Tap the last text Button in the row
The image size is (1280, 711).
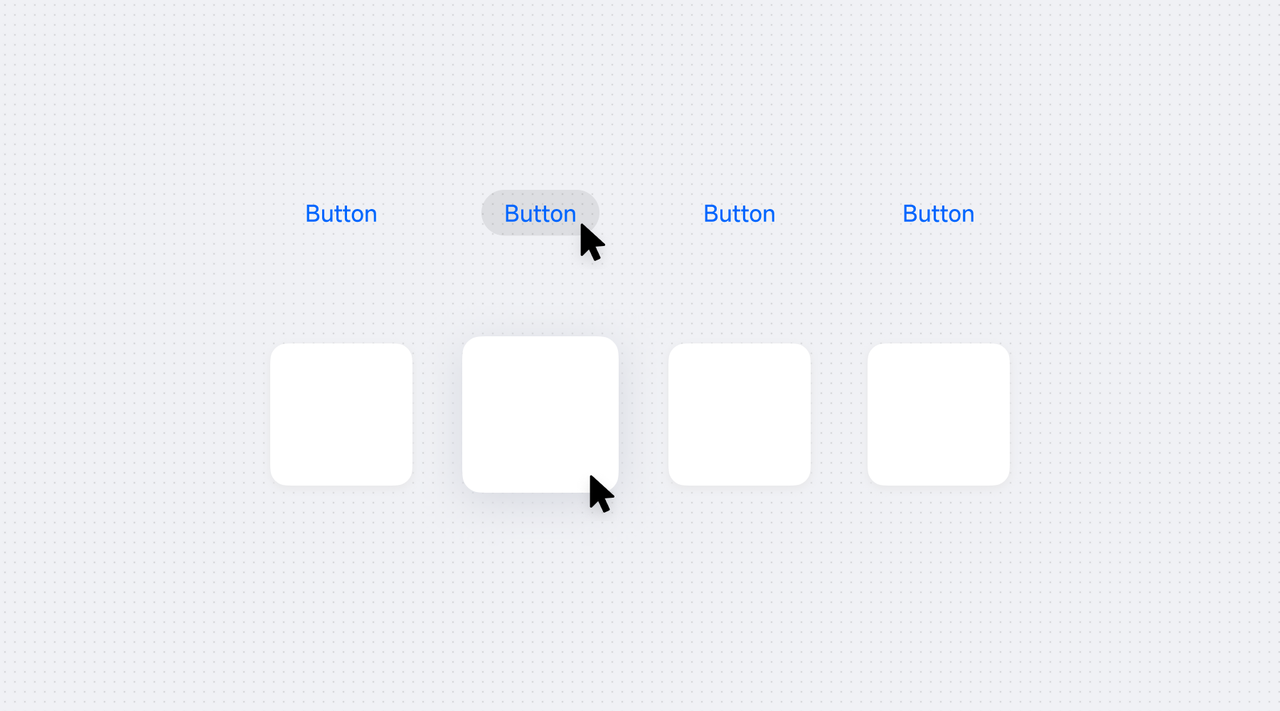click(938, 214)
